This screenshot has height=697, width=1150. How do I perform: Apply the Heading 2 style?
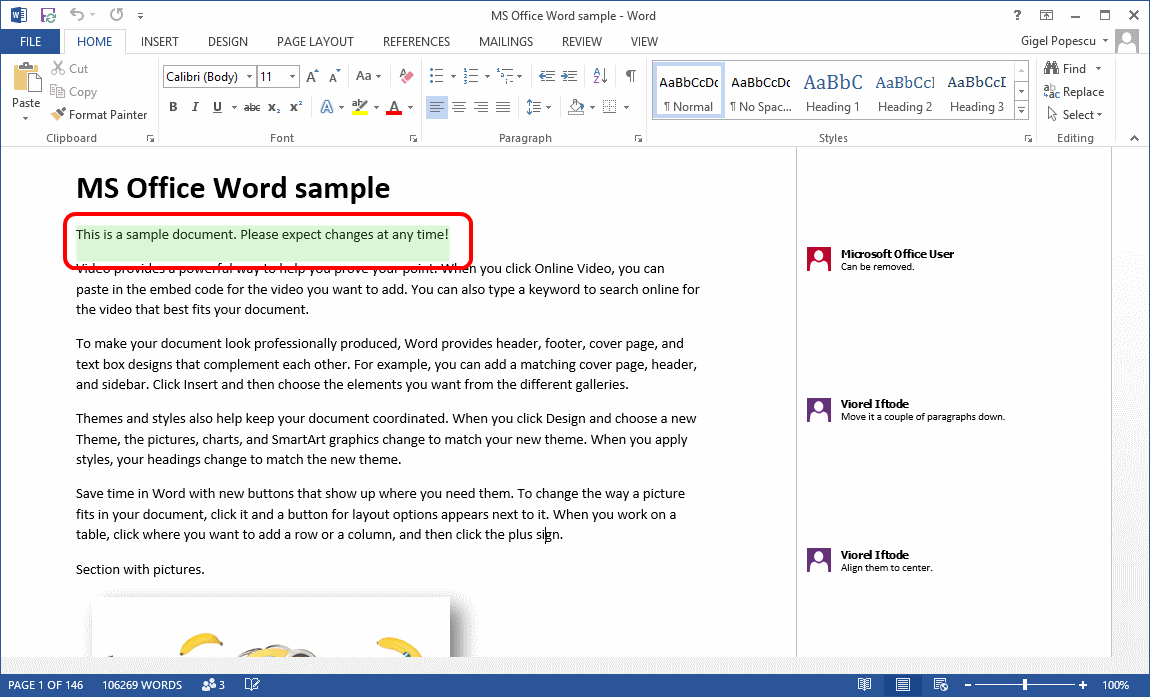click(905, 90)
